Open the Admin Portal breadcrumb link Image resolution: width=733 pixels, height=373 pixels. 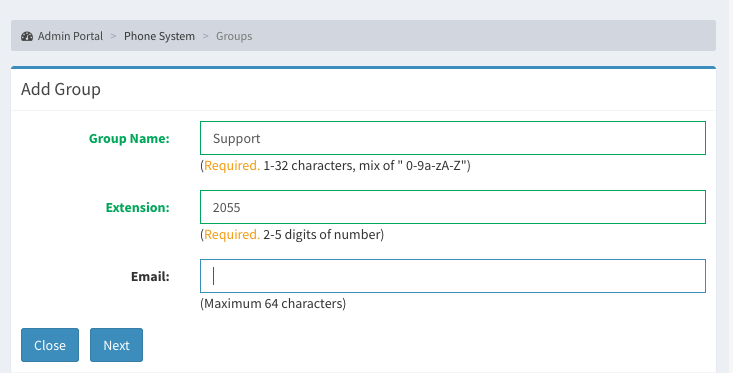click(70, 36)
